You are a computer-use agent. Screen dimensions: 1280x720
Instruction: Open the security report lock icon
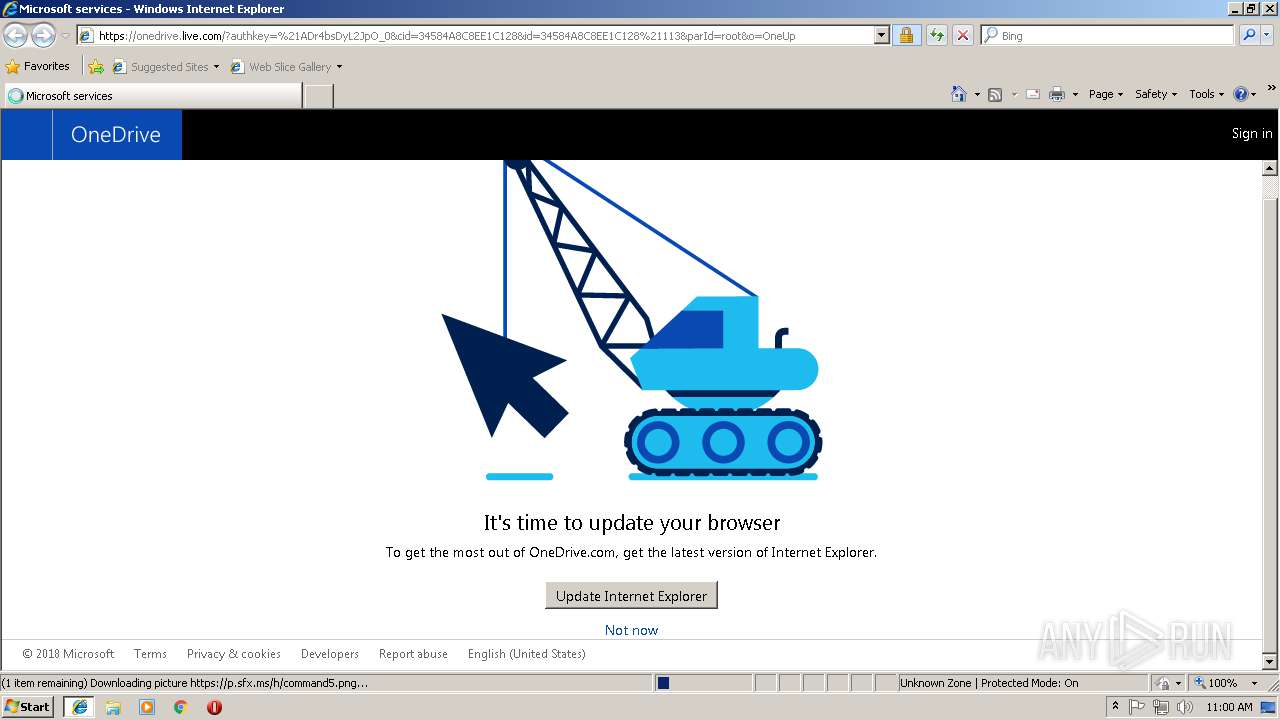906,36
